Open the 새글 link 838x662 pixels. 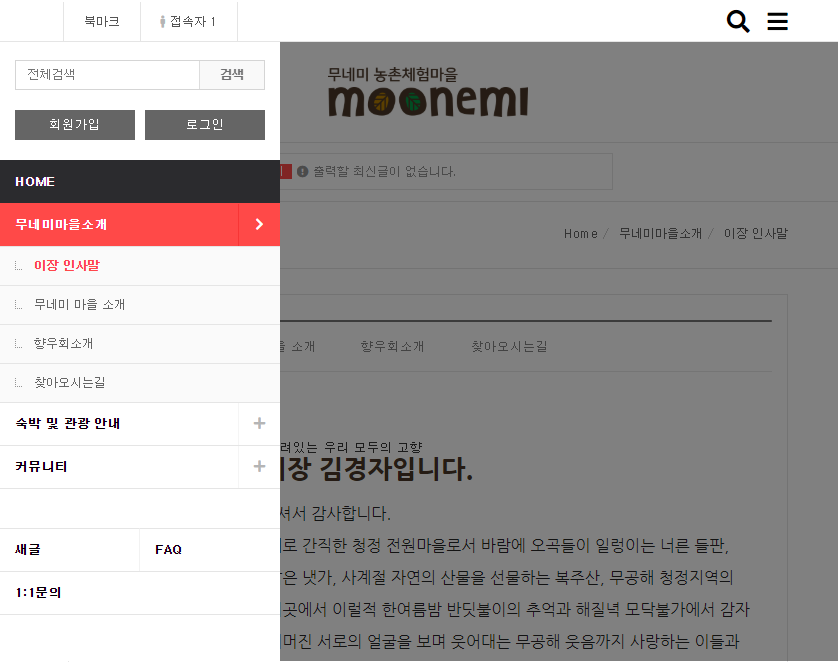tap(28, 550)
